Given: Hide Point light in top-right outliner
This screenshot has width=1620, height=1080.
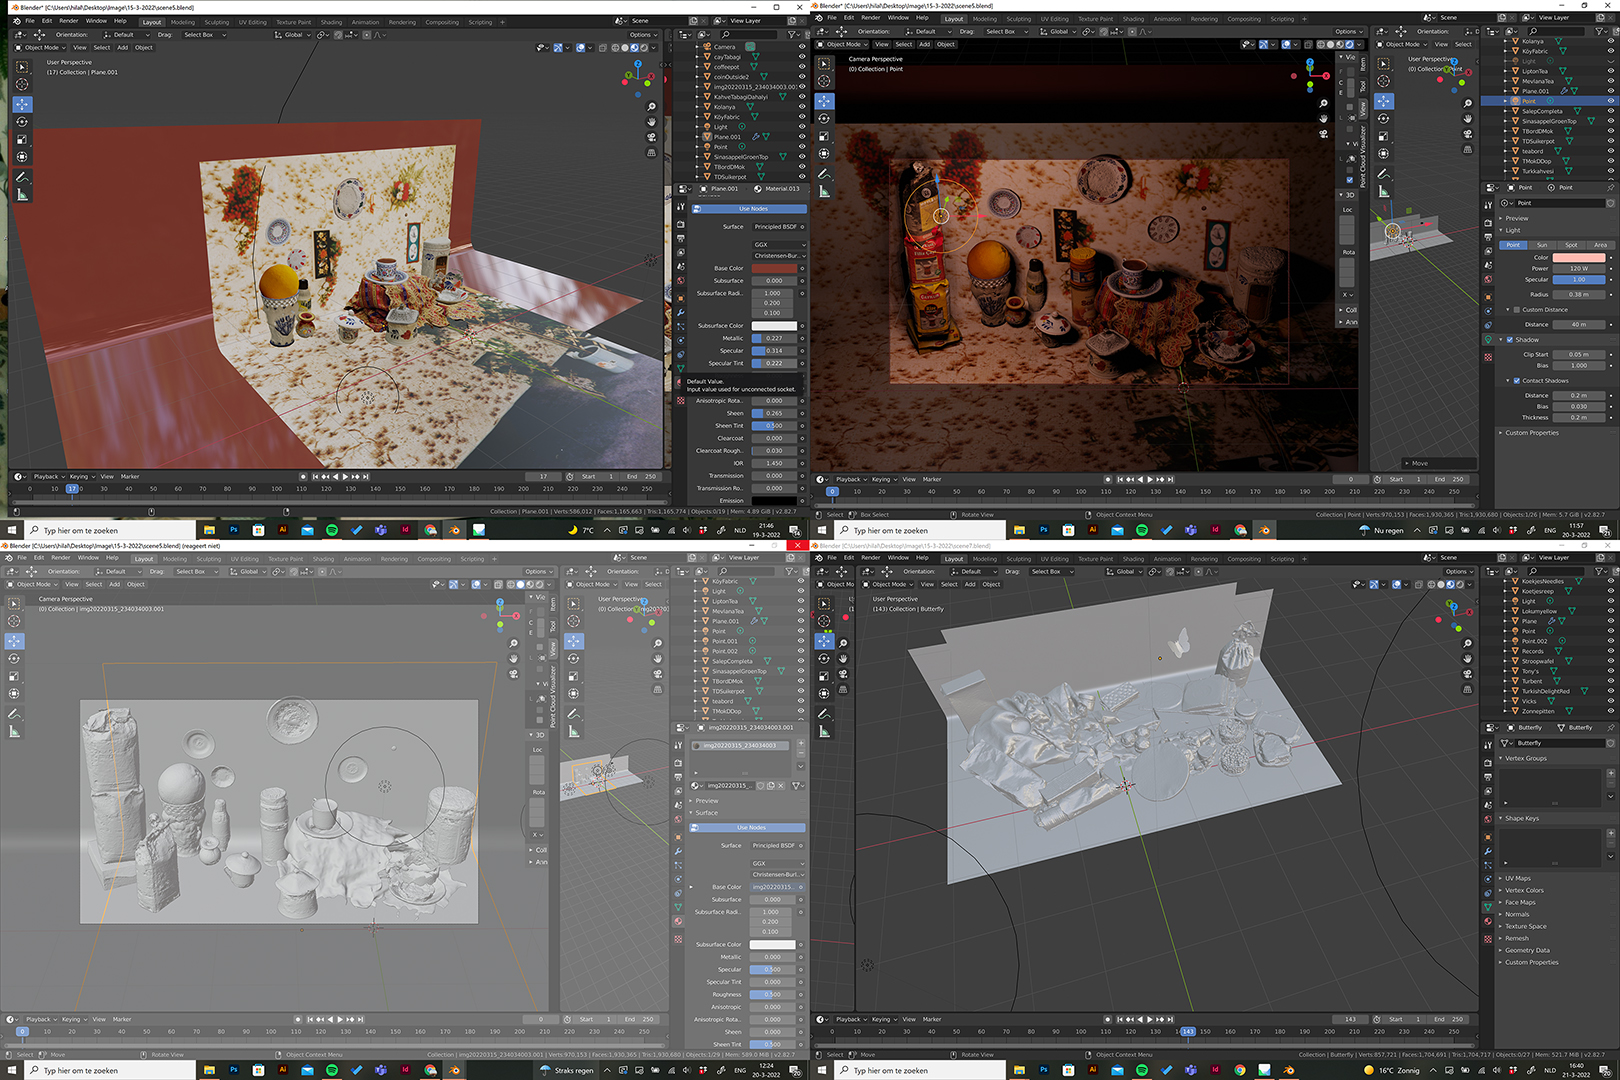Looking at the screenshot, I should click(1610, 101).
